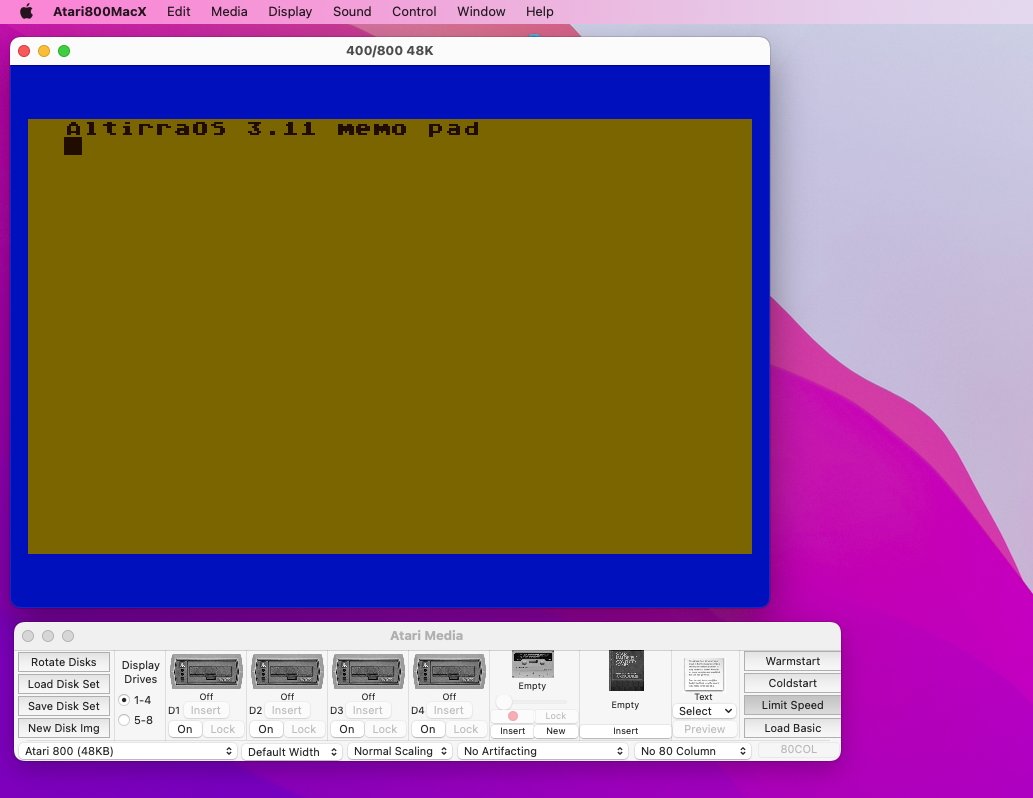The image size is (1033, 798).
Task: Click the Rotate Disks button
Action: 64,662
